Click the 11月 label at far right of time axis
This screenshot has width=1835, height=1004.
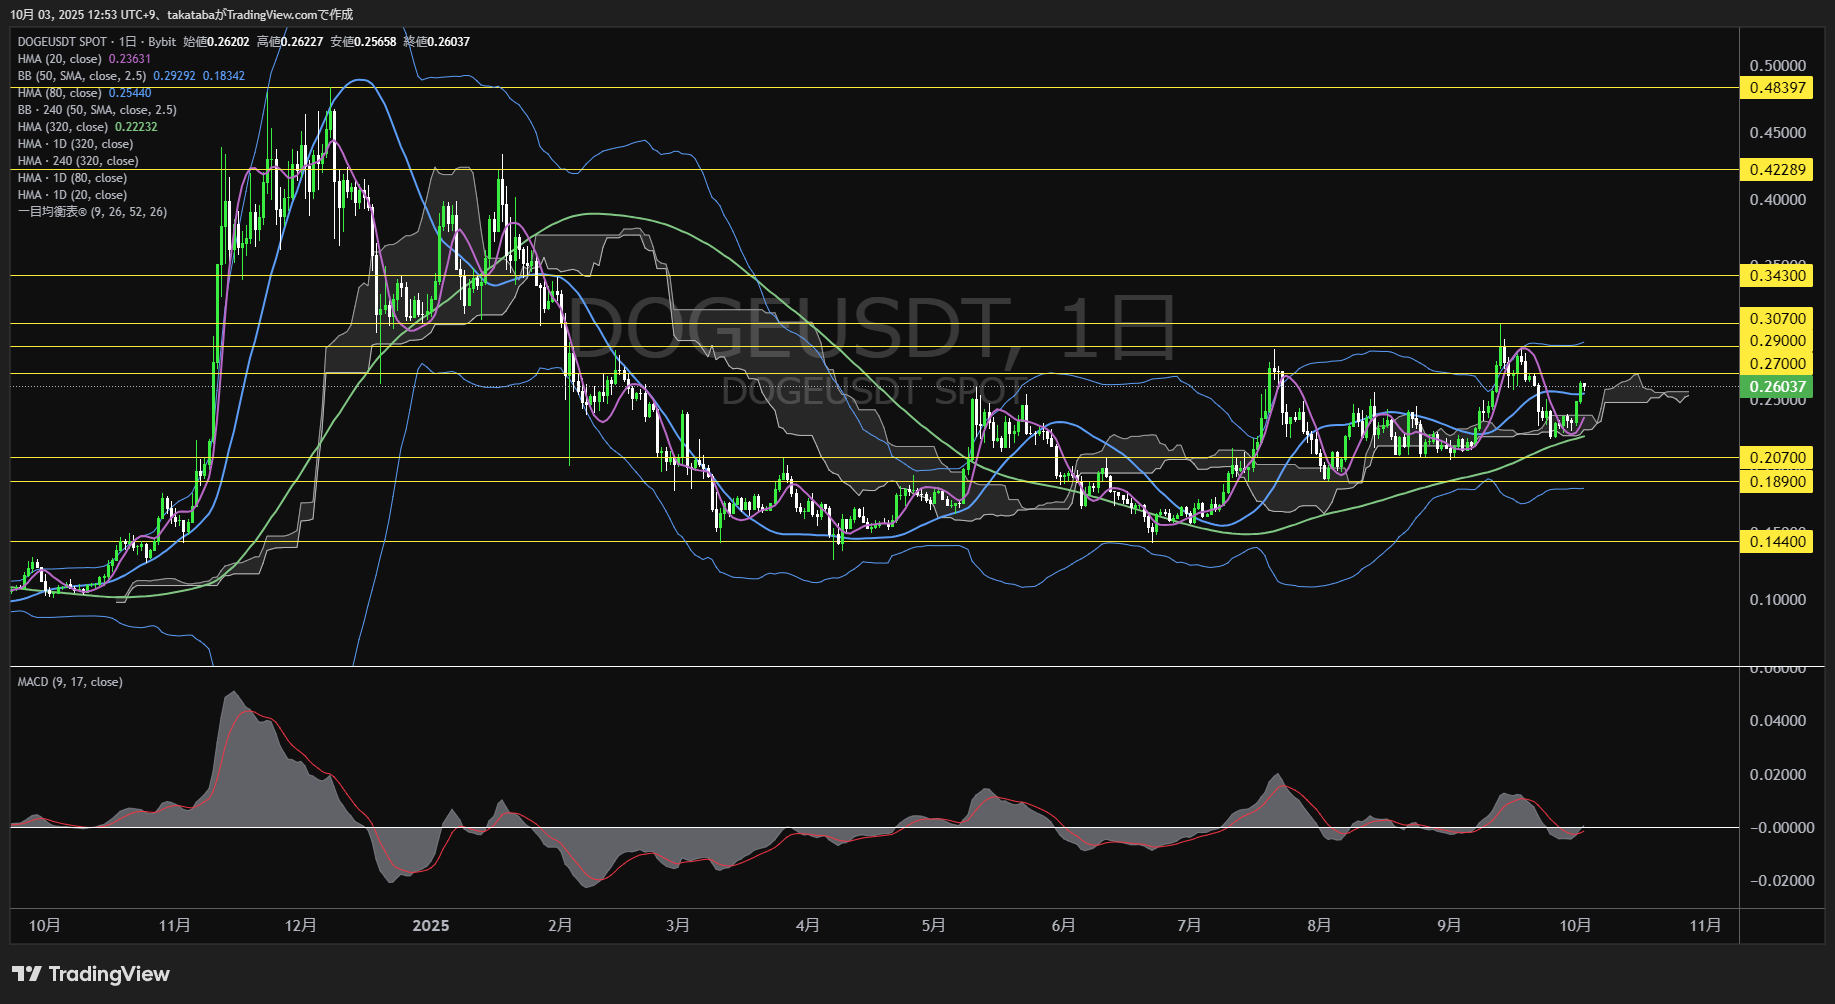[1705, 925]
